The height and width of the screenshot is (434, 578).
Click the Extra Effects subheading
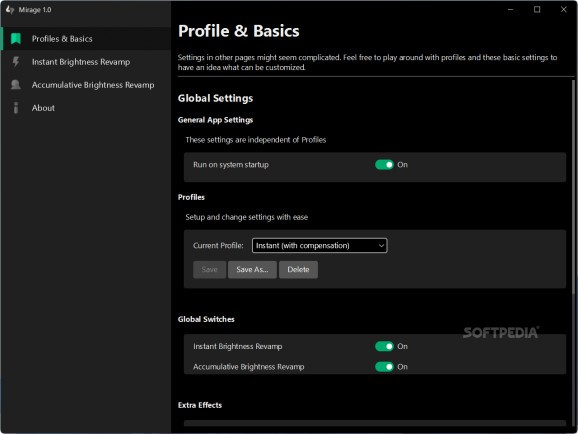click(x=200, y=405)
